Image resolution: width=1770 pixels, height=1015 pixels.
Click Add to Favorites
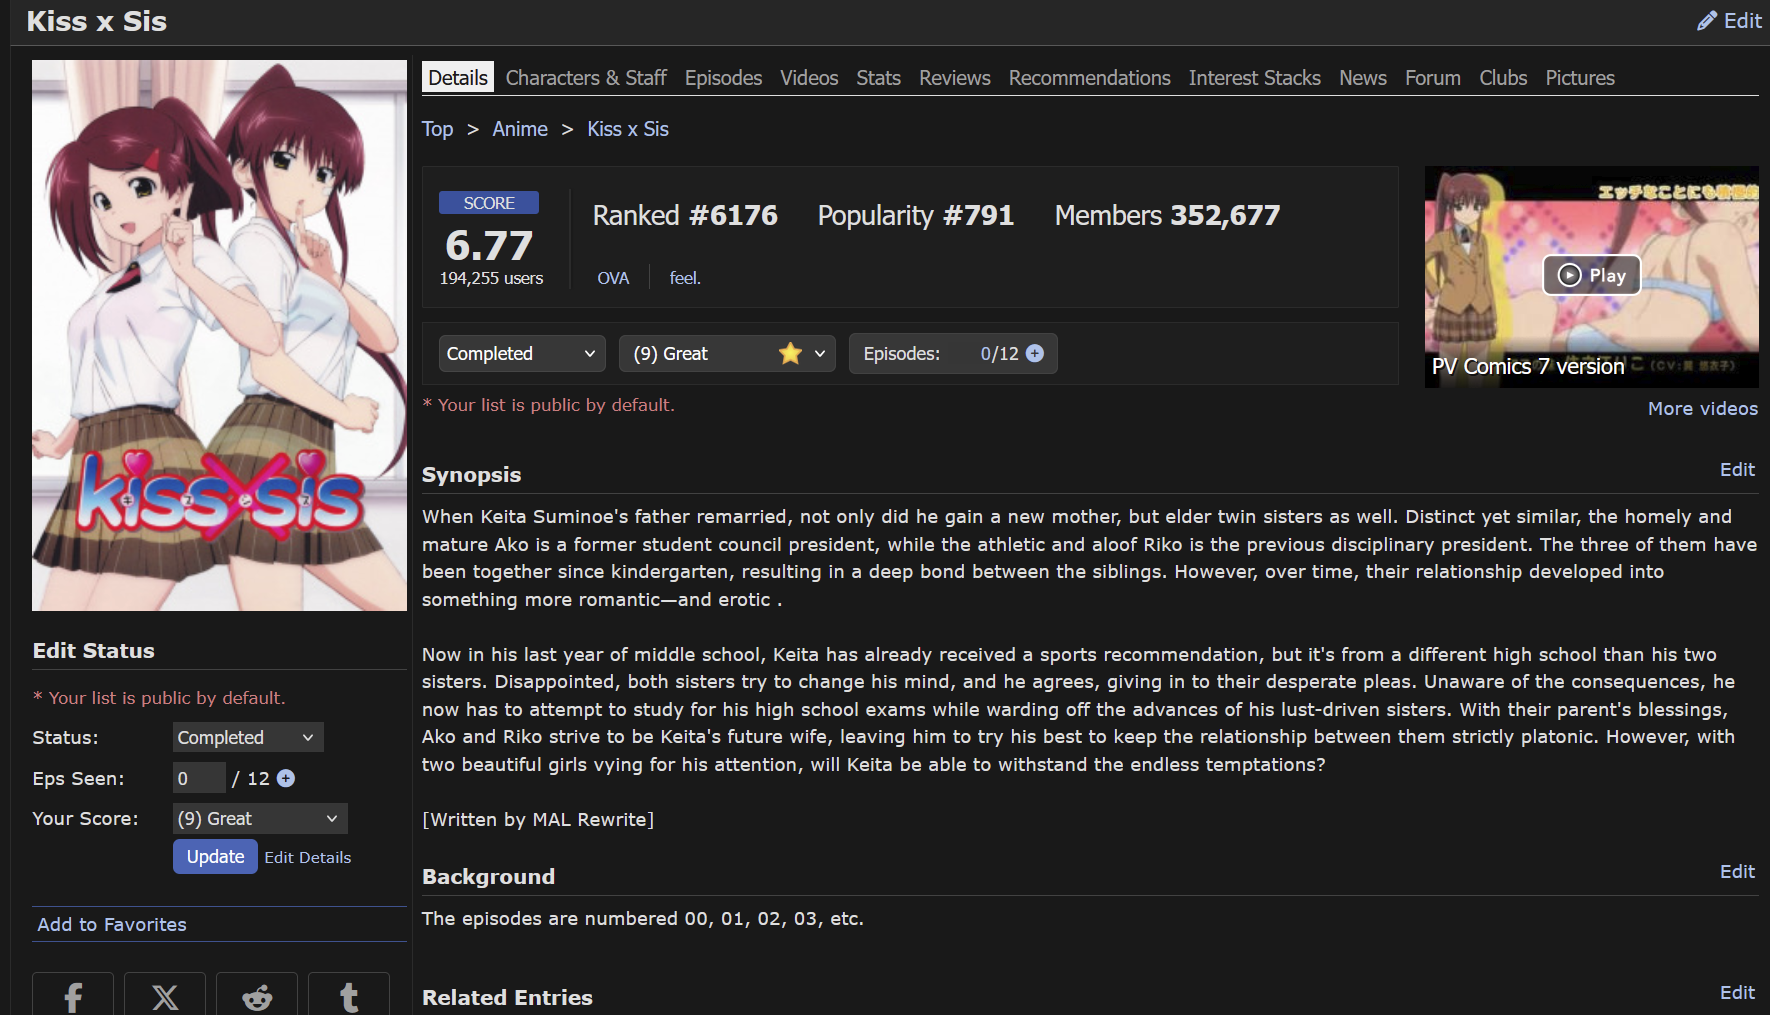point(112,924)
